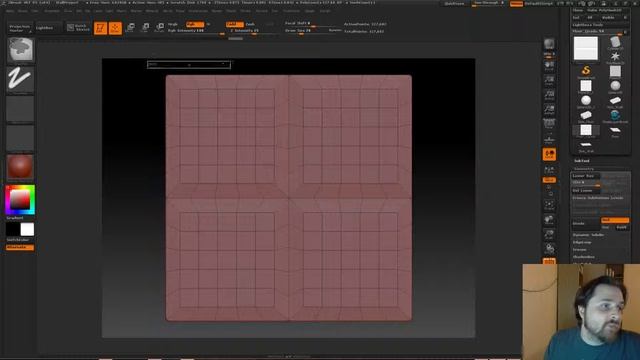Select the Rotate transform icon in top shelf
This screenshot has width=640, height=360.
[160, 28]
